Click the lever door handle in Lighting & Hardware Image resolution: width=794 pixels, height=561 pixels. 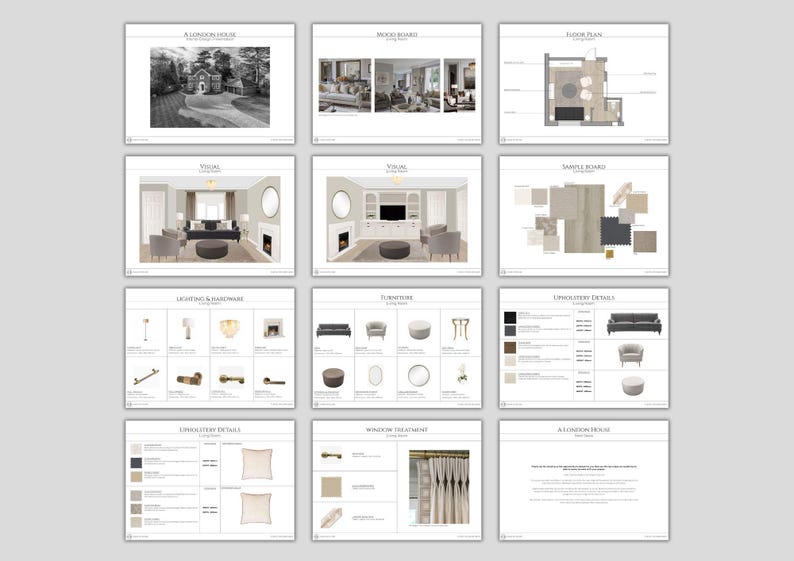[x=274, y=381]
